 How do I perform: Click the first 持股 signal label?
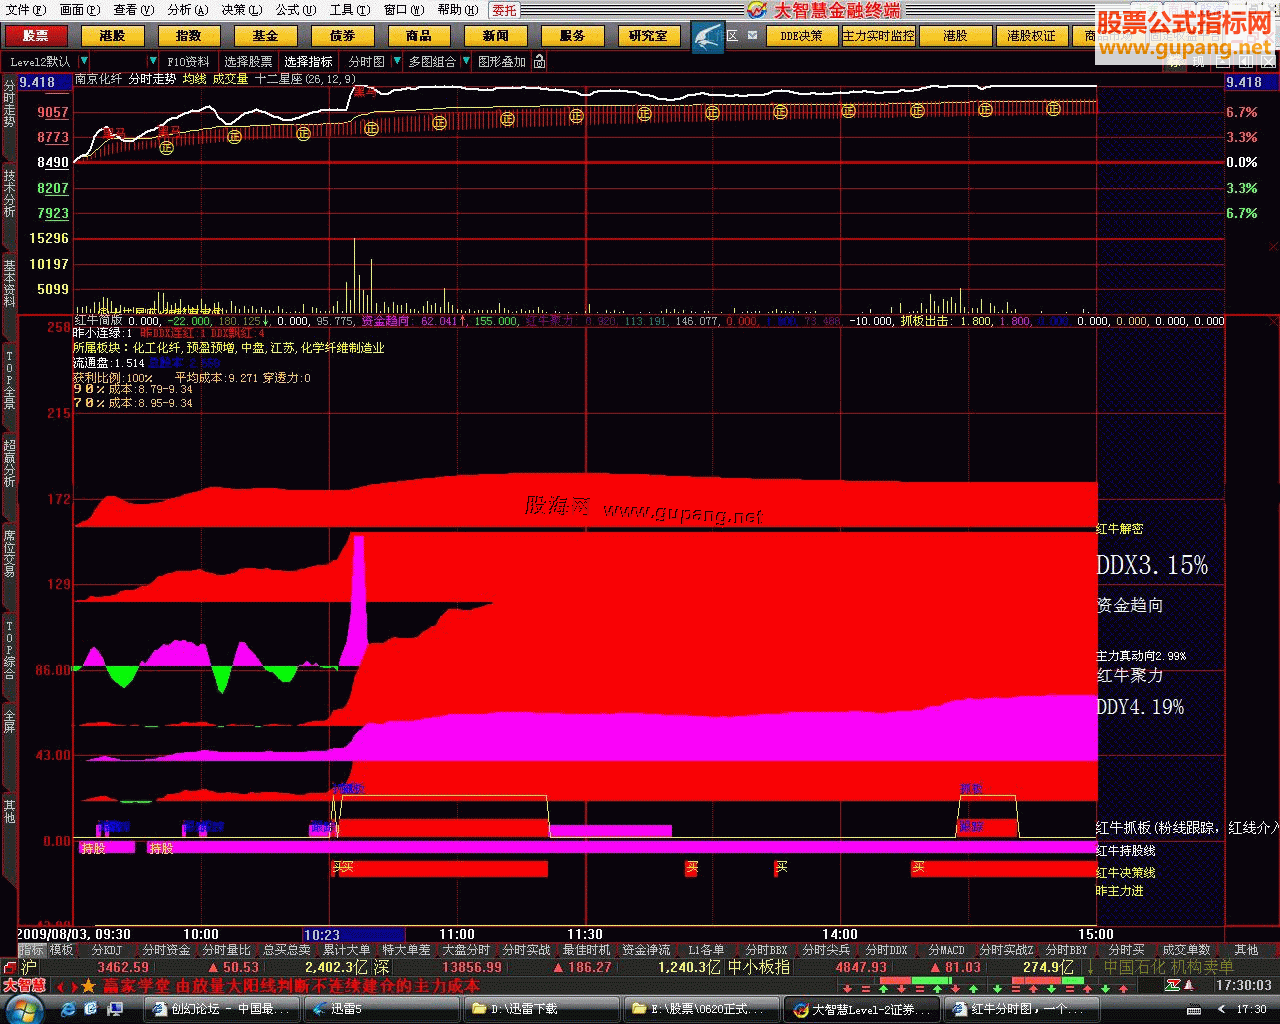point(93,848)
